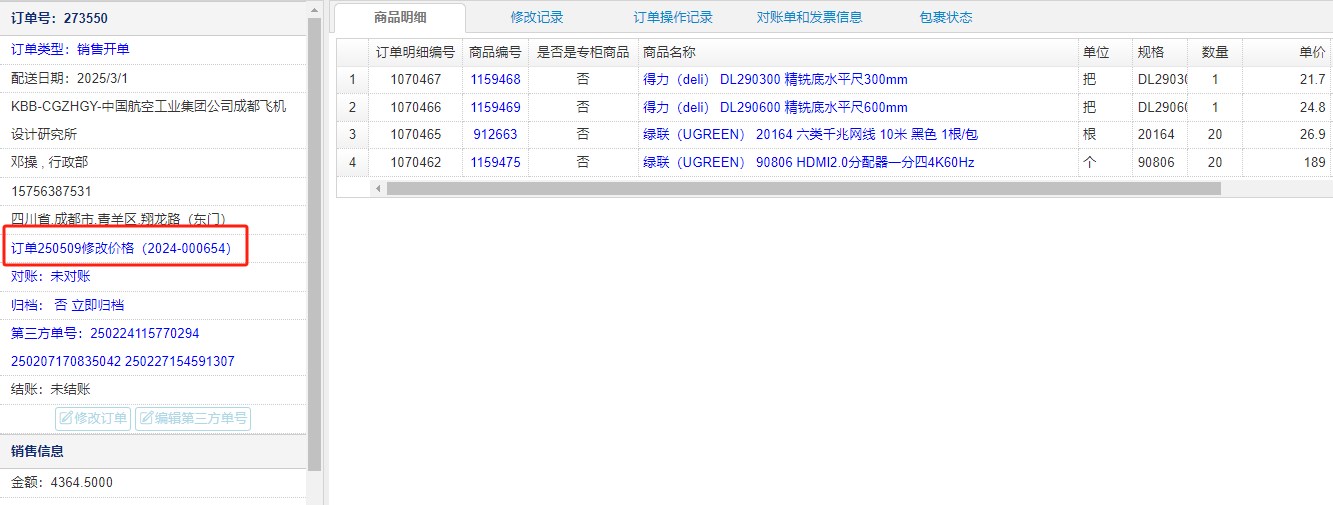Viewport: 1333px width, 505px height.
Task: Click the 销售信息 section header
Action: pyautogui.click(x=153, y=451)
